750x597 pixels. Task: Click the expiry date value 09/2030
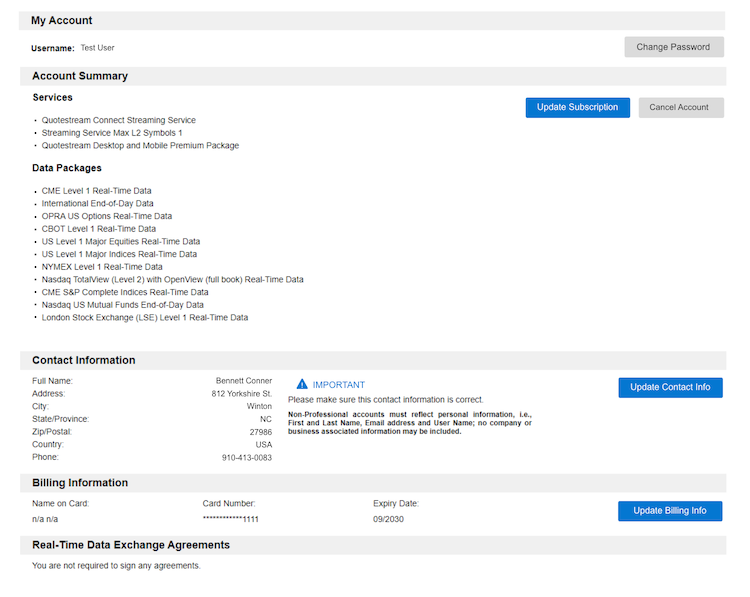pyautogui.click(x=389, y=520)
